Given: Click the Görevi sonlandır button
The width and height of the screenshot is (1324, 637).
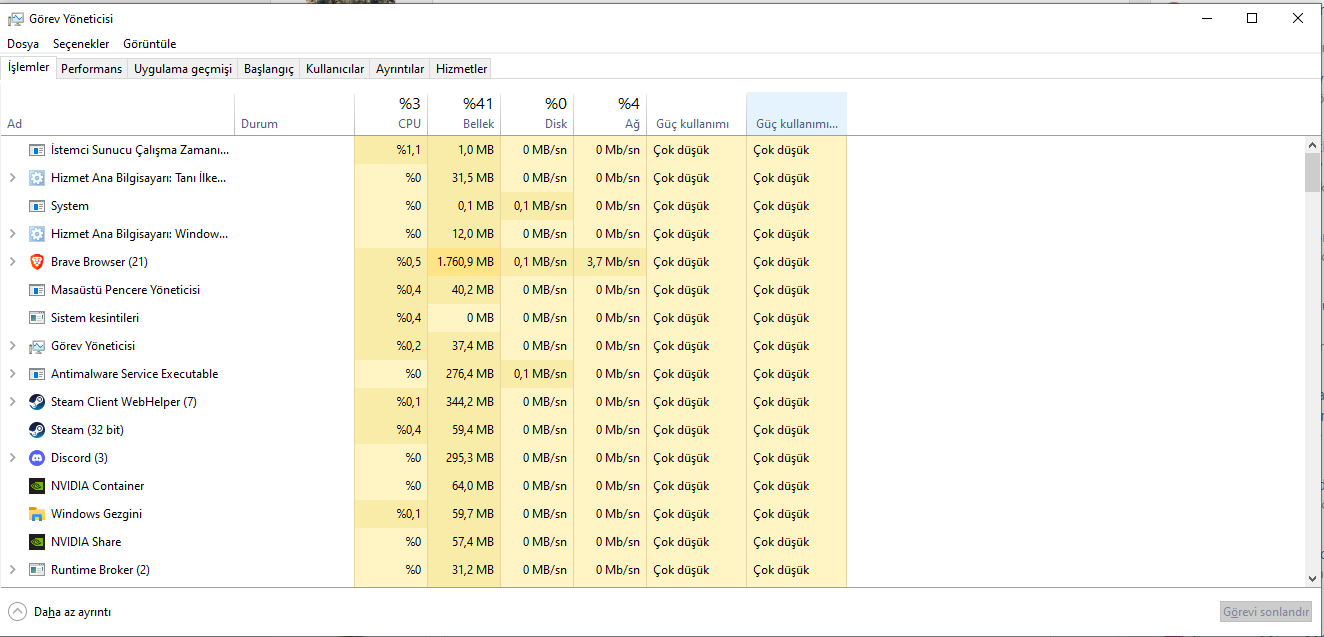Looking at the screenshot, I should pos(1265,612).
